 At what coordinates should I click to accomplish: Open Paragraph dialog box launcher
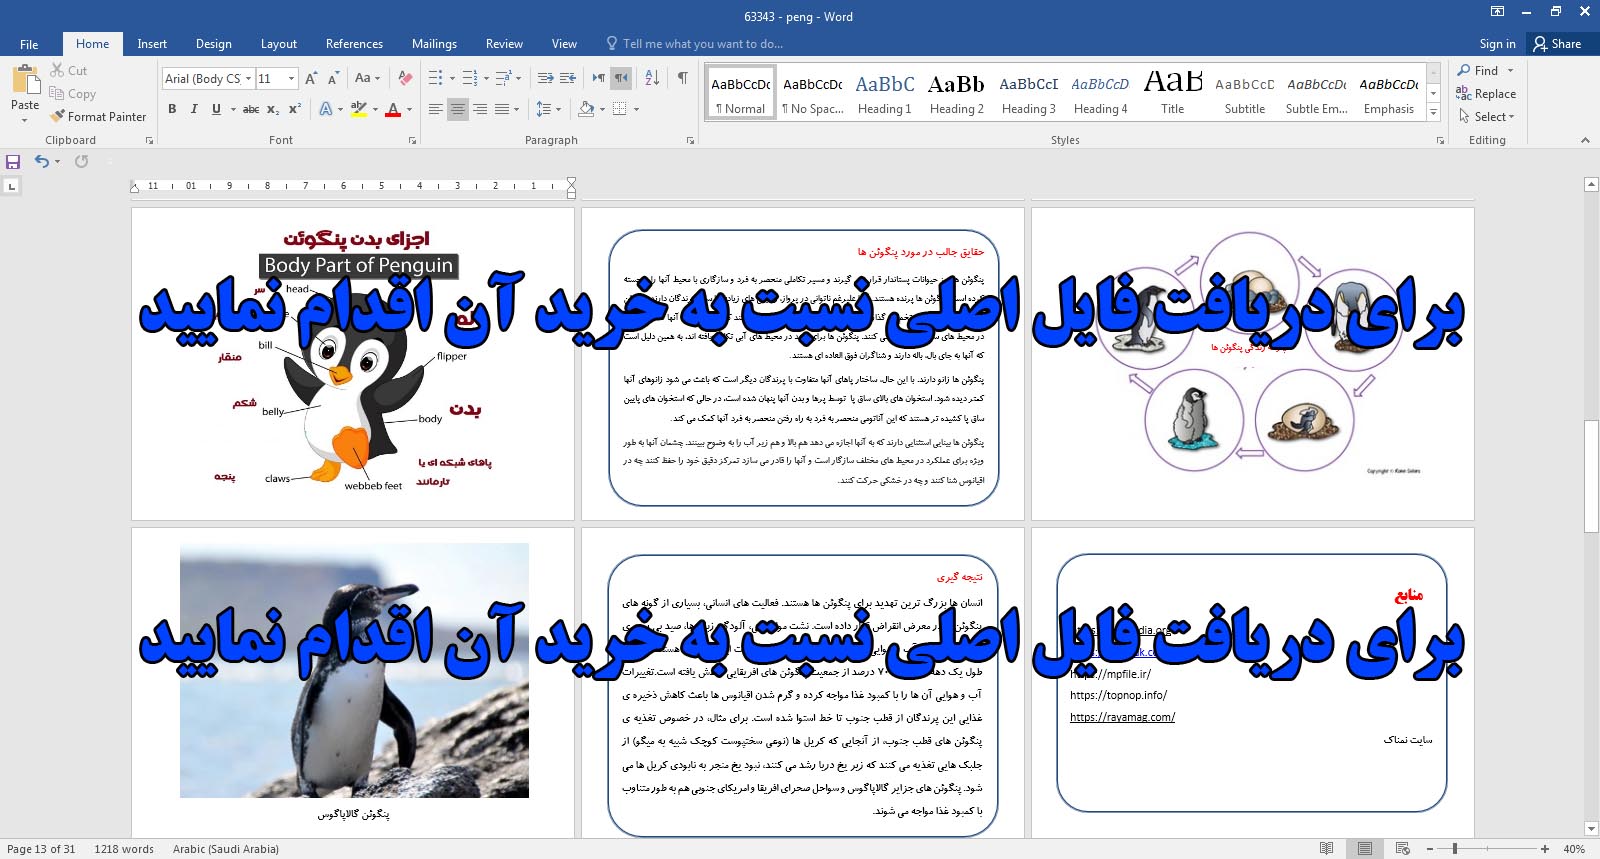tap(690, 141)
